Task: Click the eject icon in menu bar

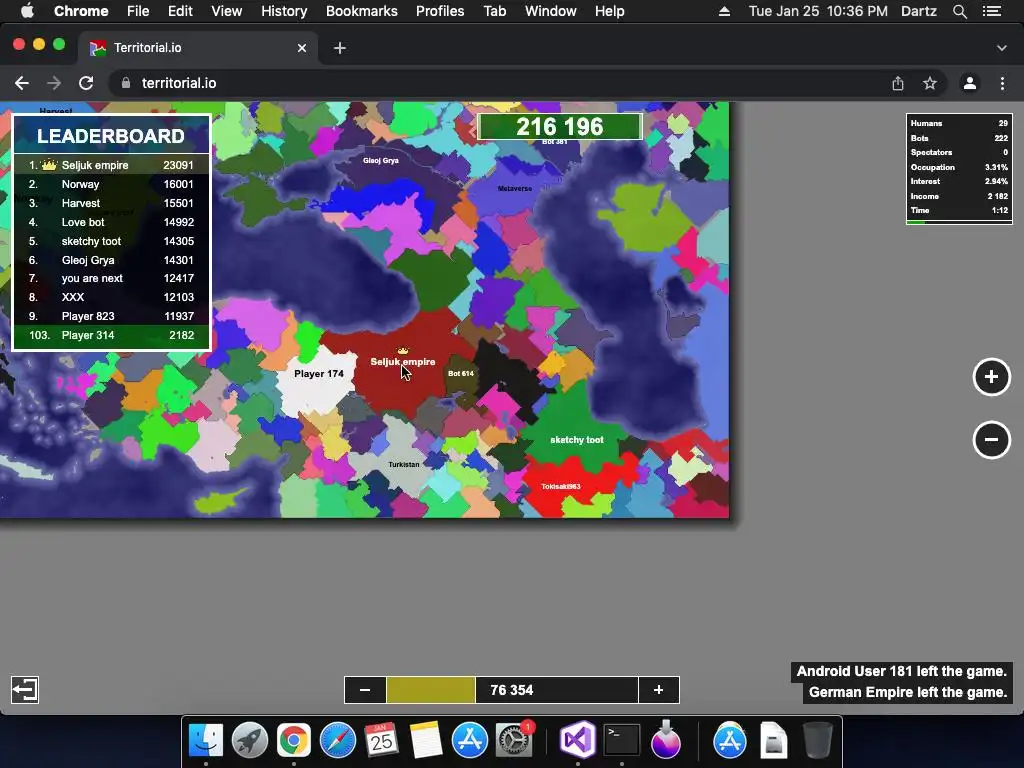Action: (x=724, y=11)
